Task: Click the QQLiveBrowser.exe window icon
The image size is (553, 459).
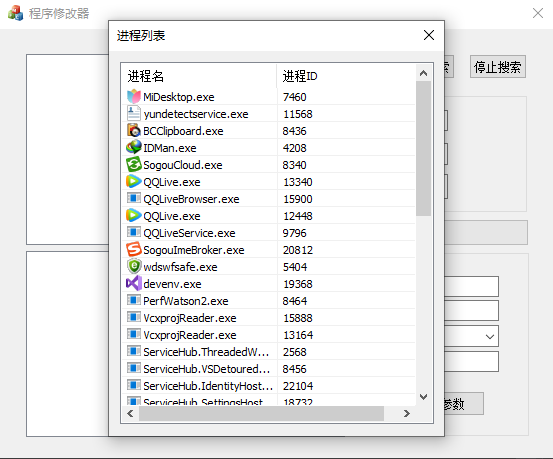Action: (134, 198)
